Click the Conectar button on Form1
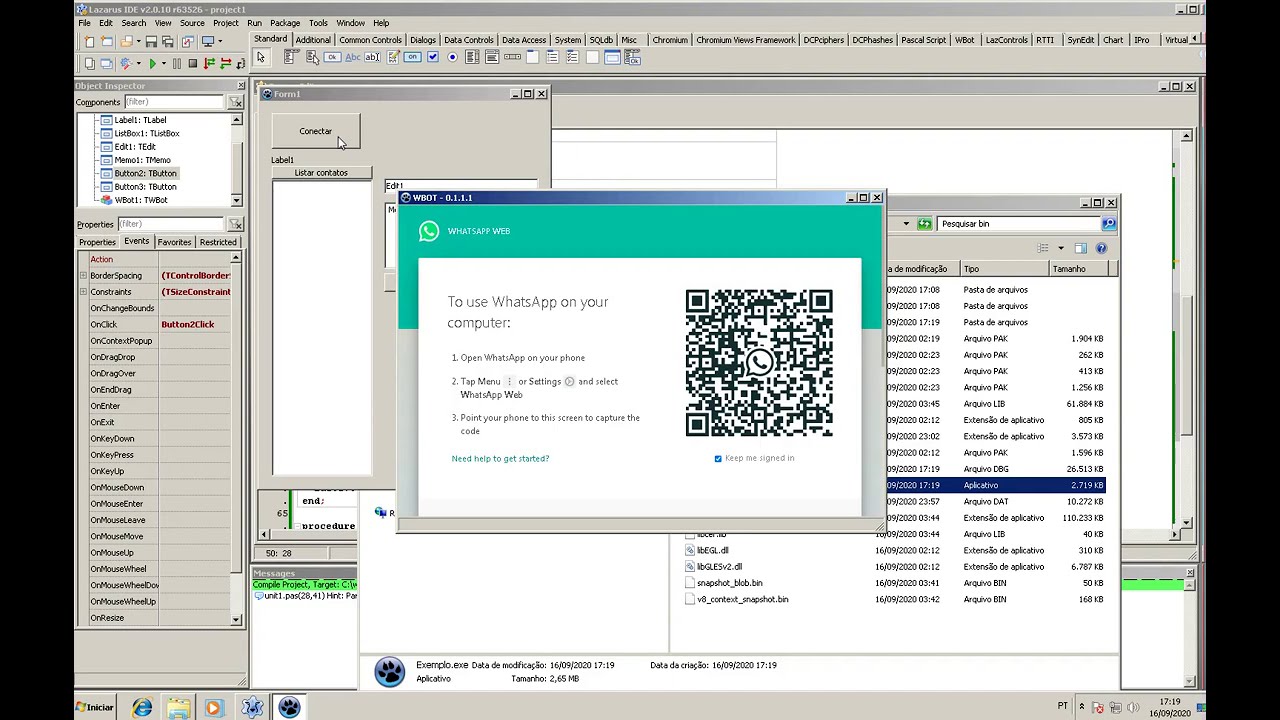 (315, 131)
